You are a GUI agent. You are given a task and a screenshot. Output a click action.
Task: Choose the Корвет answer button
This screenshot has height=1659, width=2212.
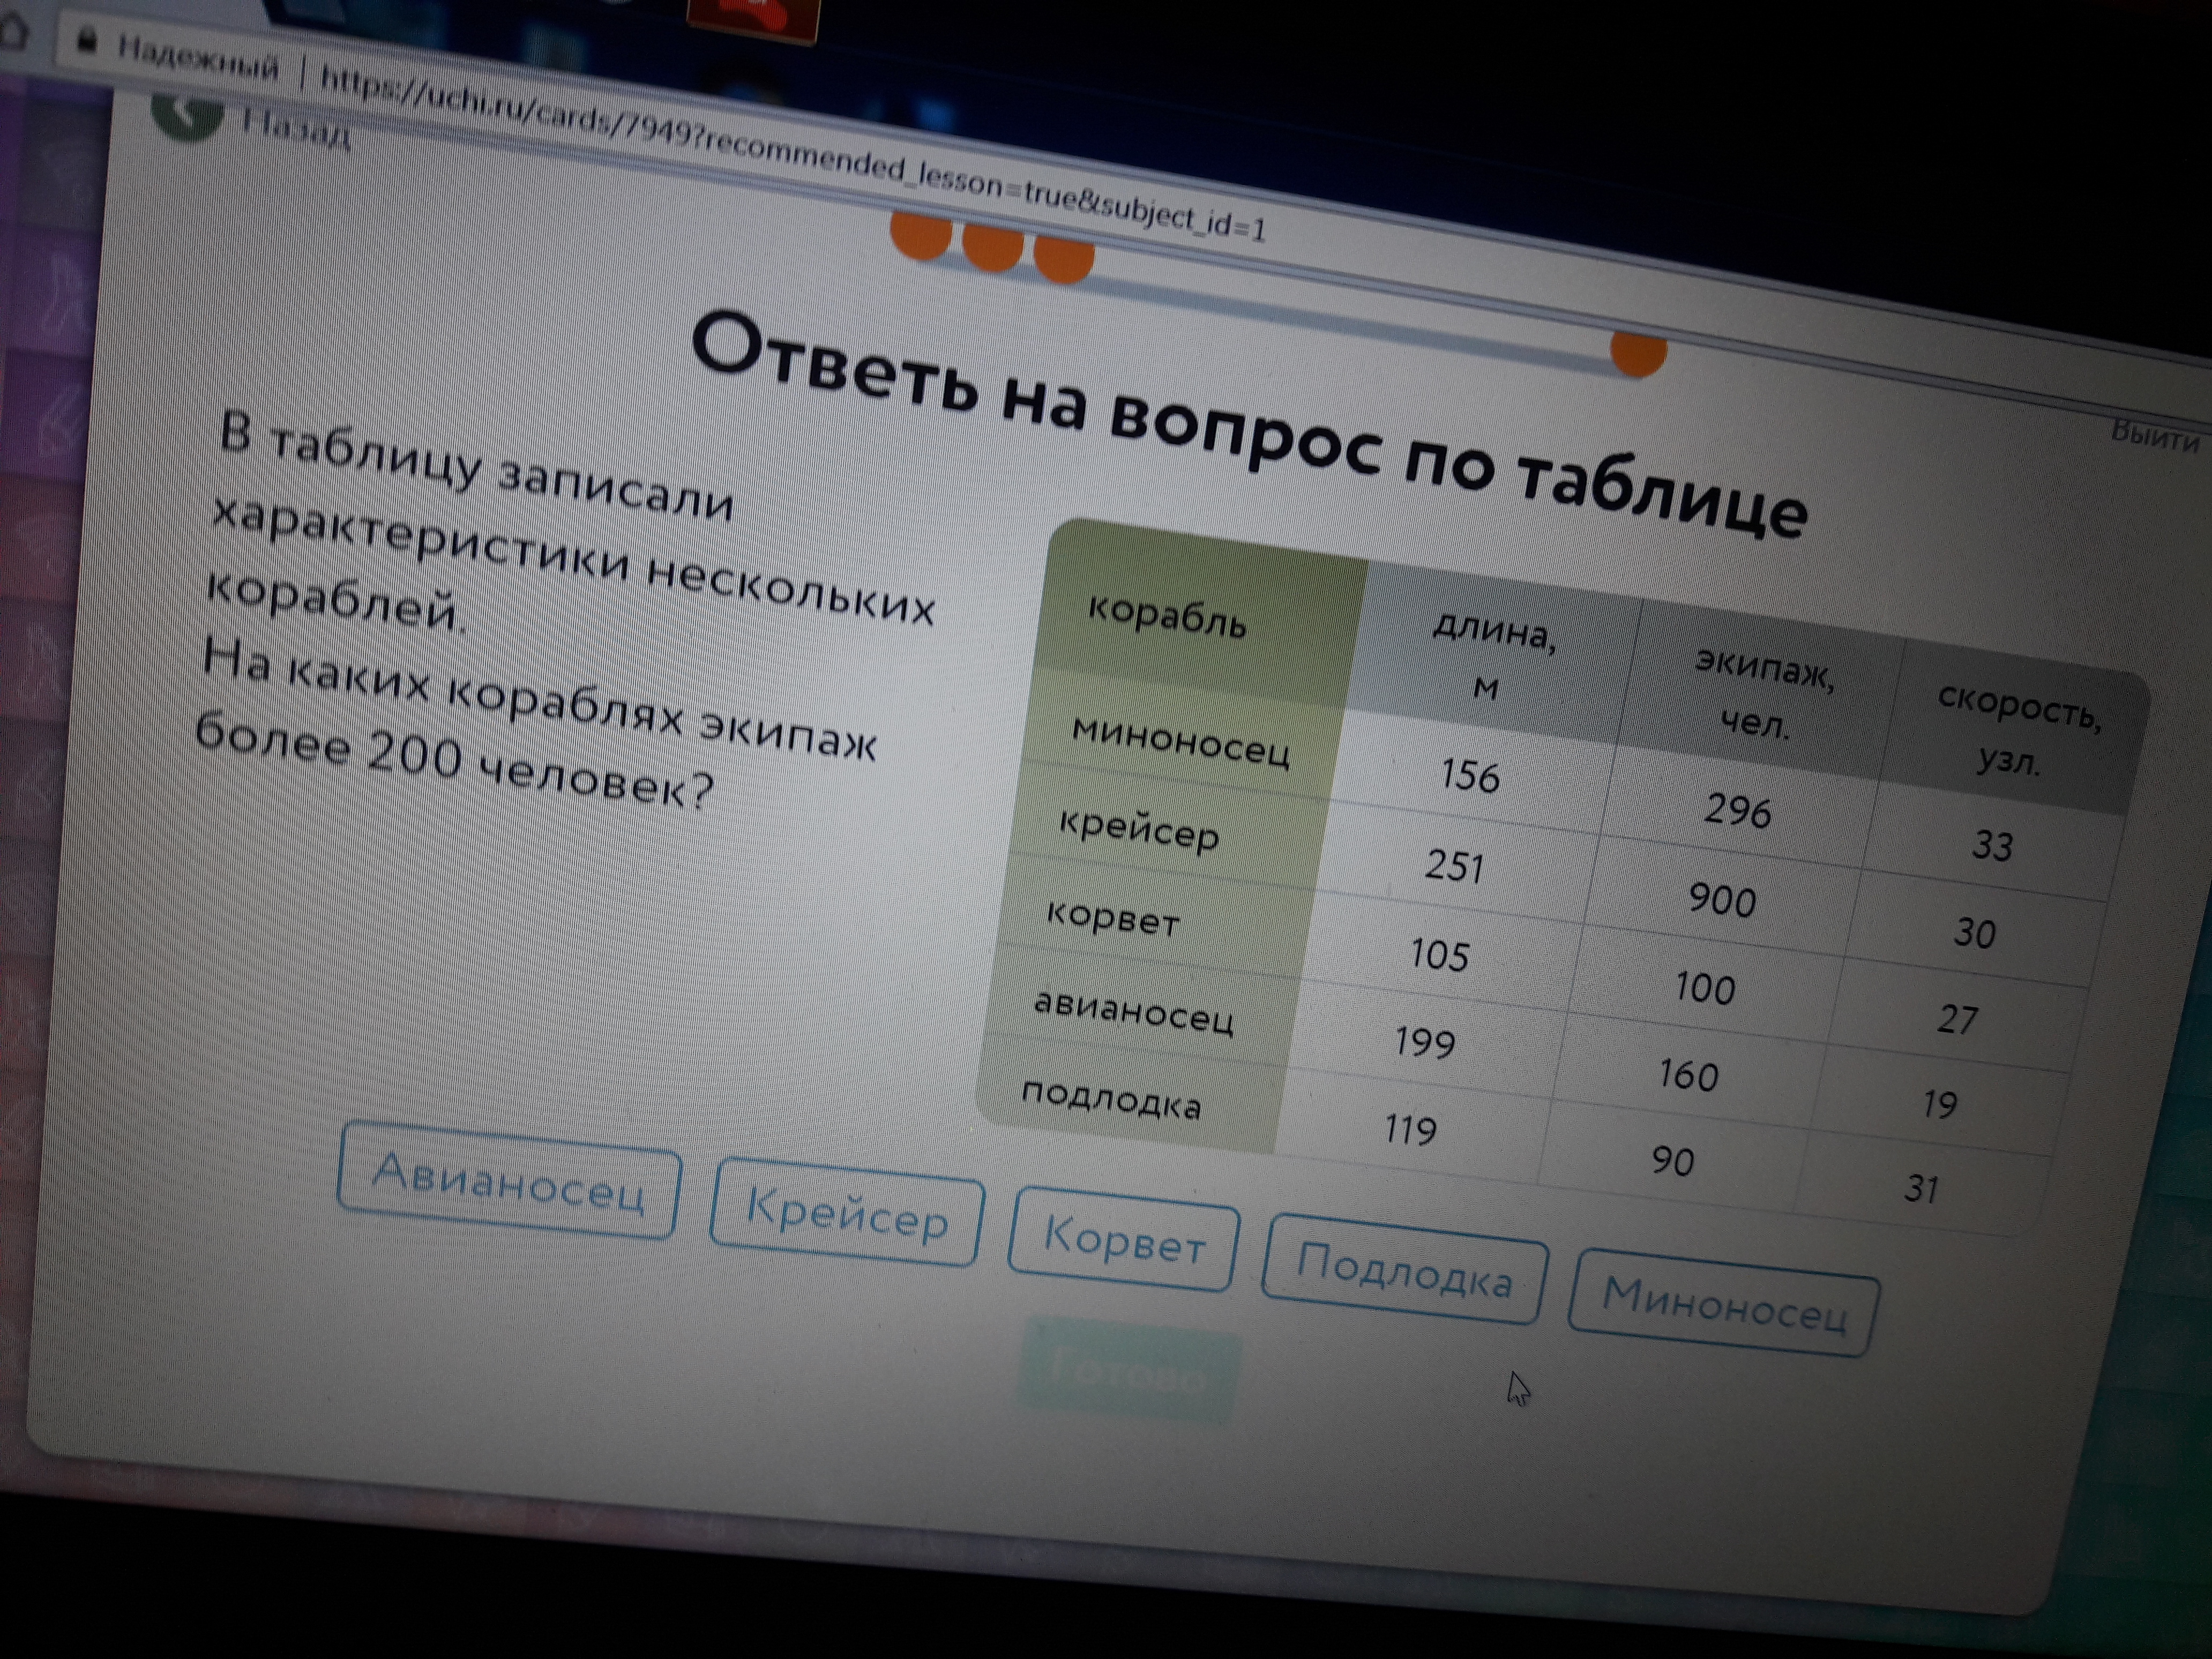1124,1239
